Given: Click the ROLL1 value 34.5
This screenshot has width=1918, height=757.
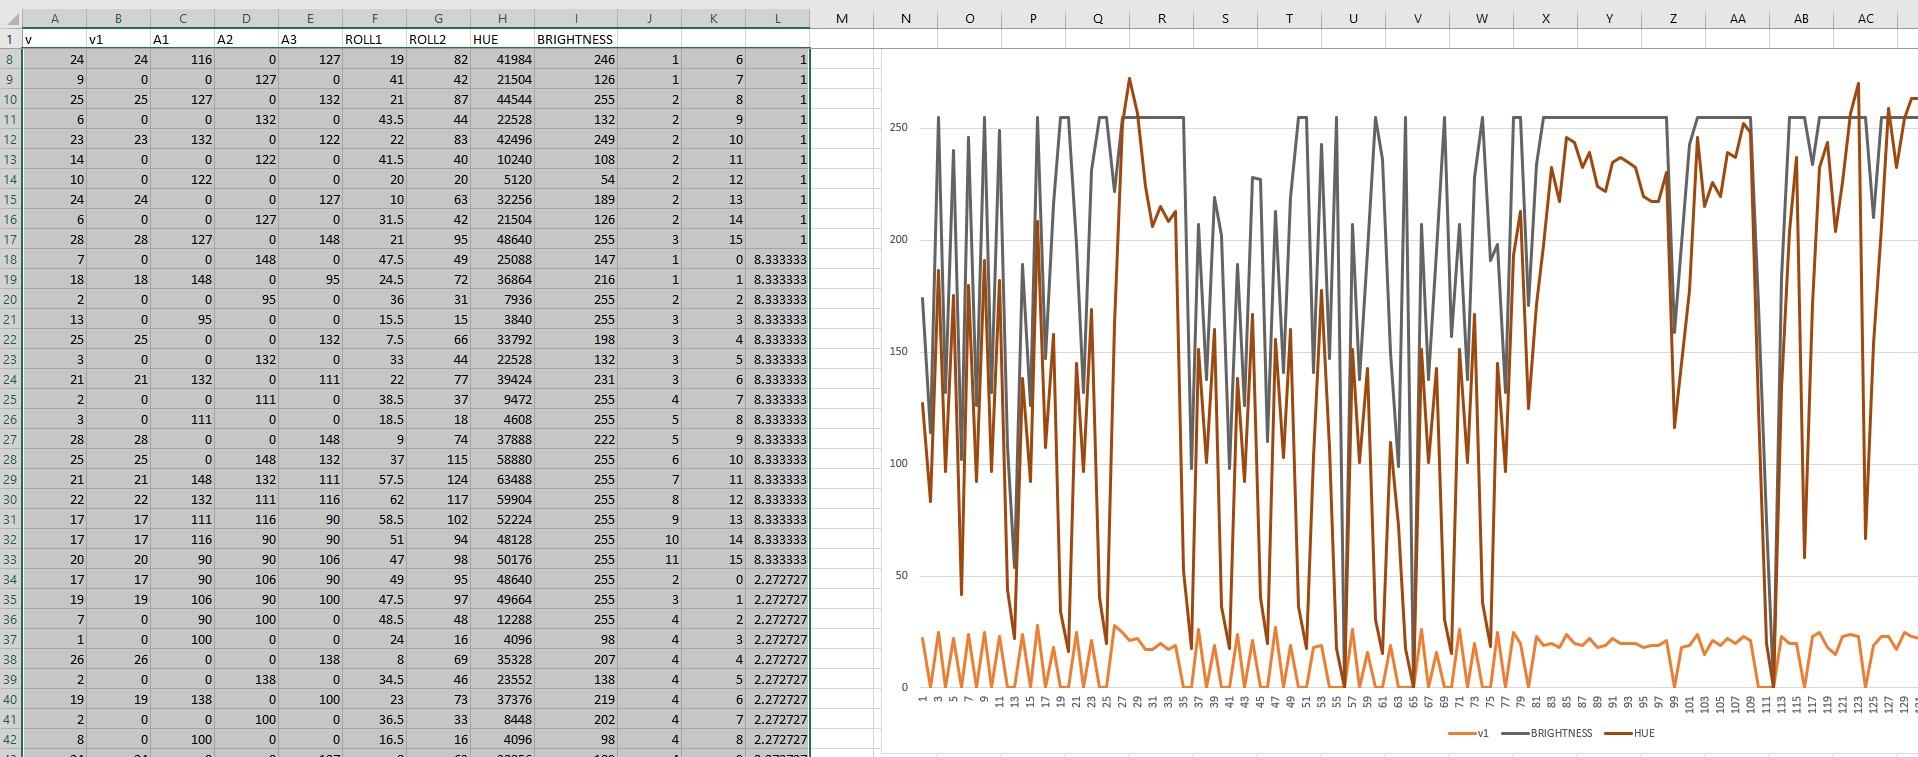Looking at the screenshot, I should [374, 679].
